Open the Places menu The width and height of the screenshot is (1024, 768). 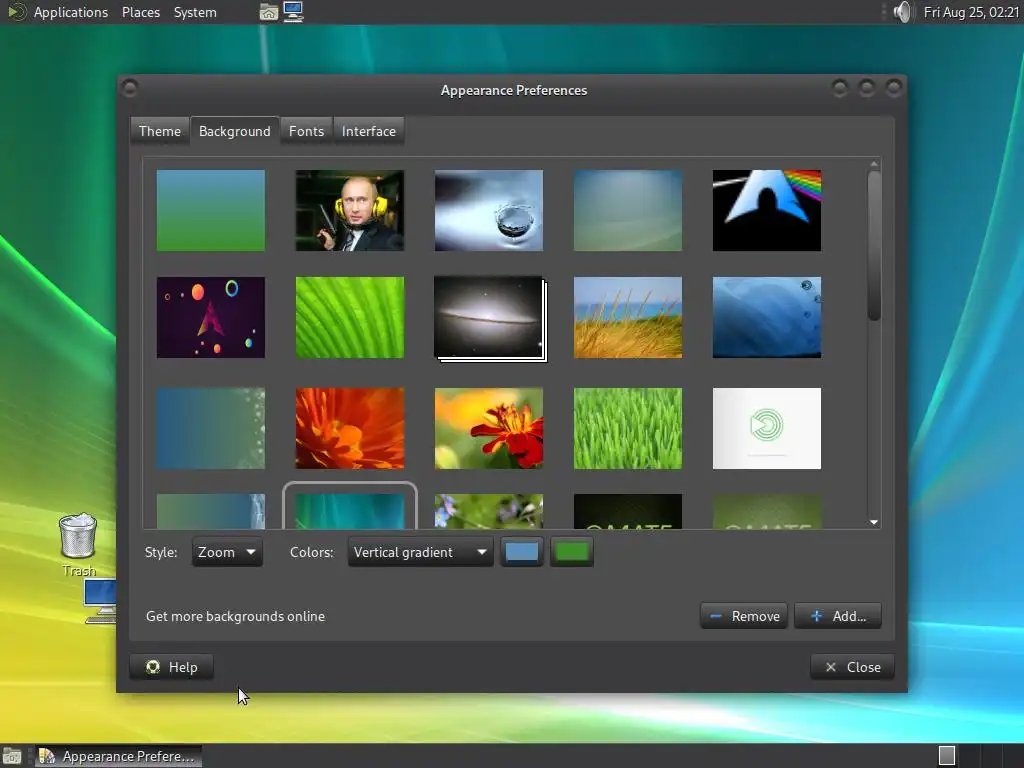[x=141, y=12]
